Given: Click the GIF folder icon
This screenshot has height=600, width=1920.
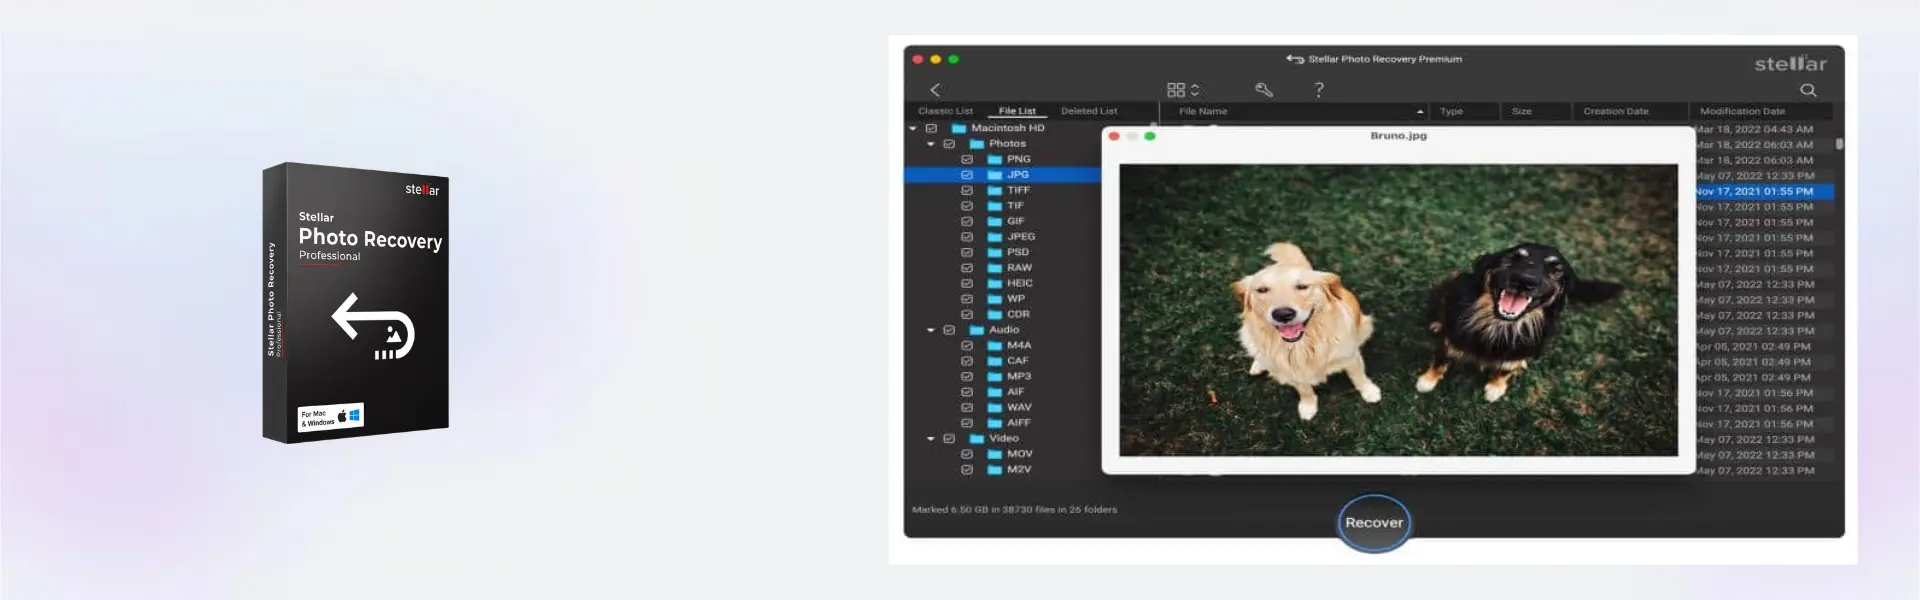Looking at the screenshot, I should tap(995, 221).
